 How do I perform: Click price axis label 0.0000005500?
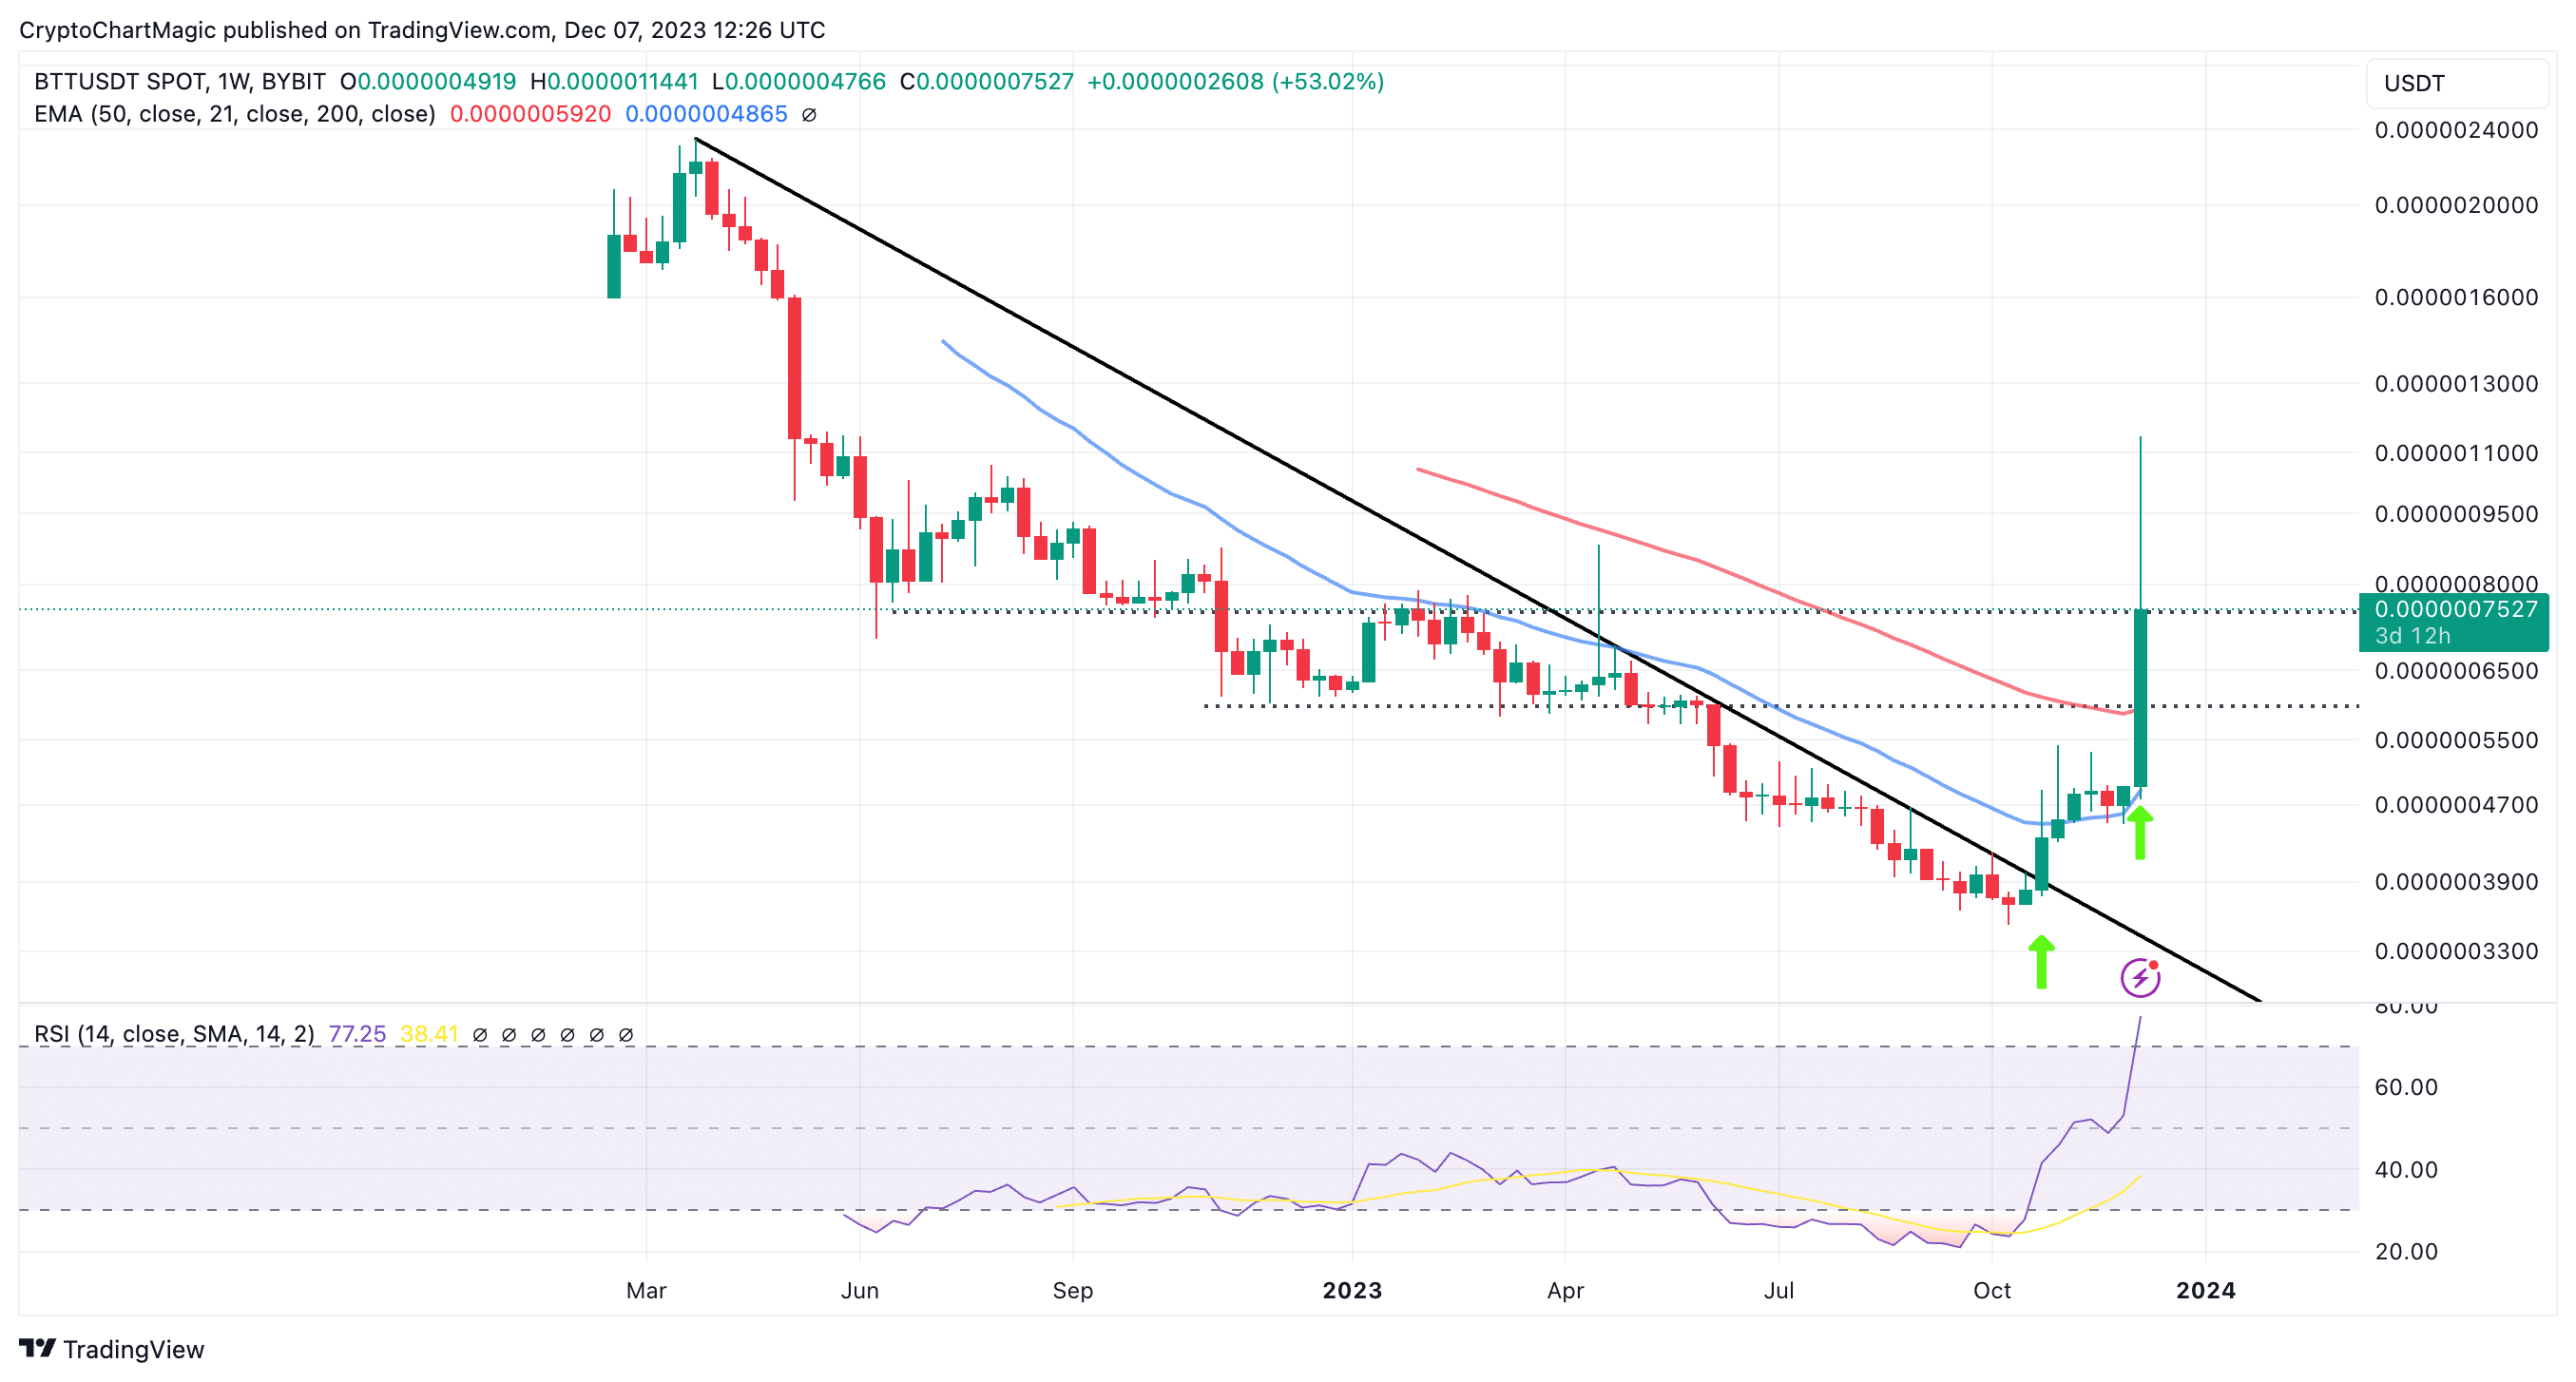pyautogui.click(x=2456, y=740)
